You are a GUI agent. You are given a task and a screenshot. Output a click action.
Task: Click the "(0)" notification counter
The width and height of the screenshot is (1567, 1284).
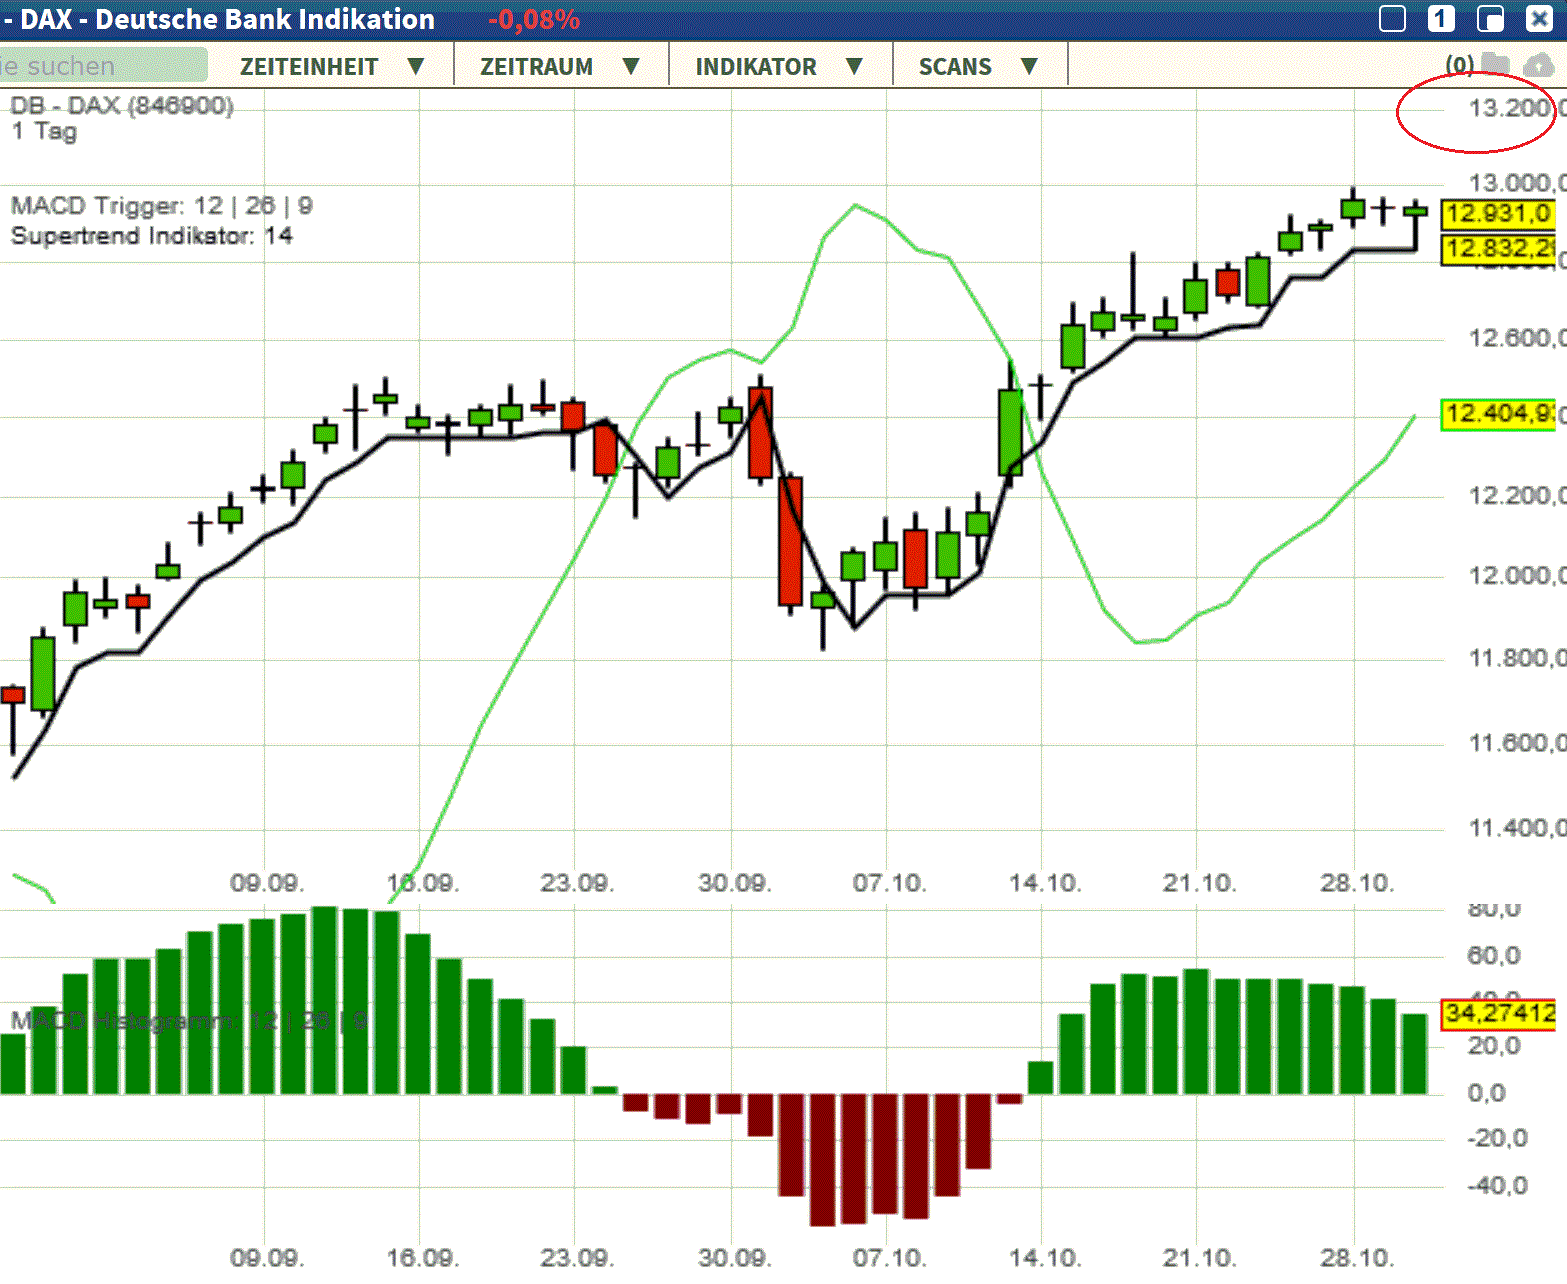point(1458,63)
